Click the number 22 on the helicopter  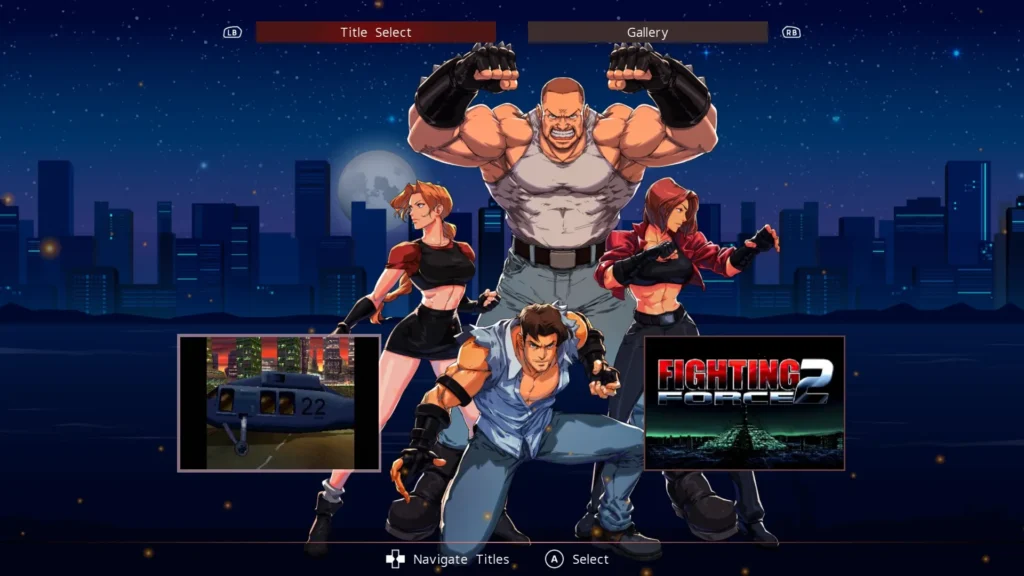click(313, 405)
